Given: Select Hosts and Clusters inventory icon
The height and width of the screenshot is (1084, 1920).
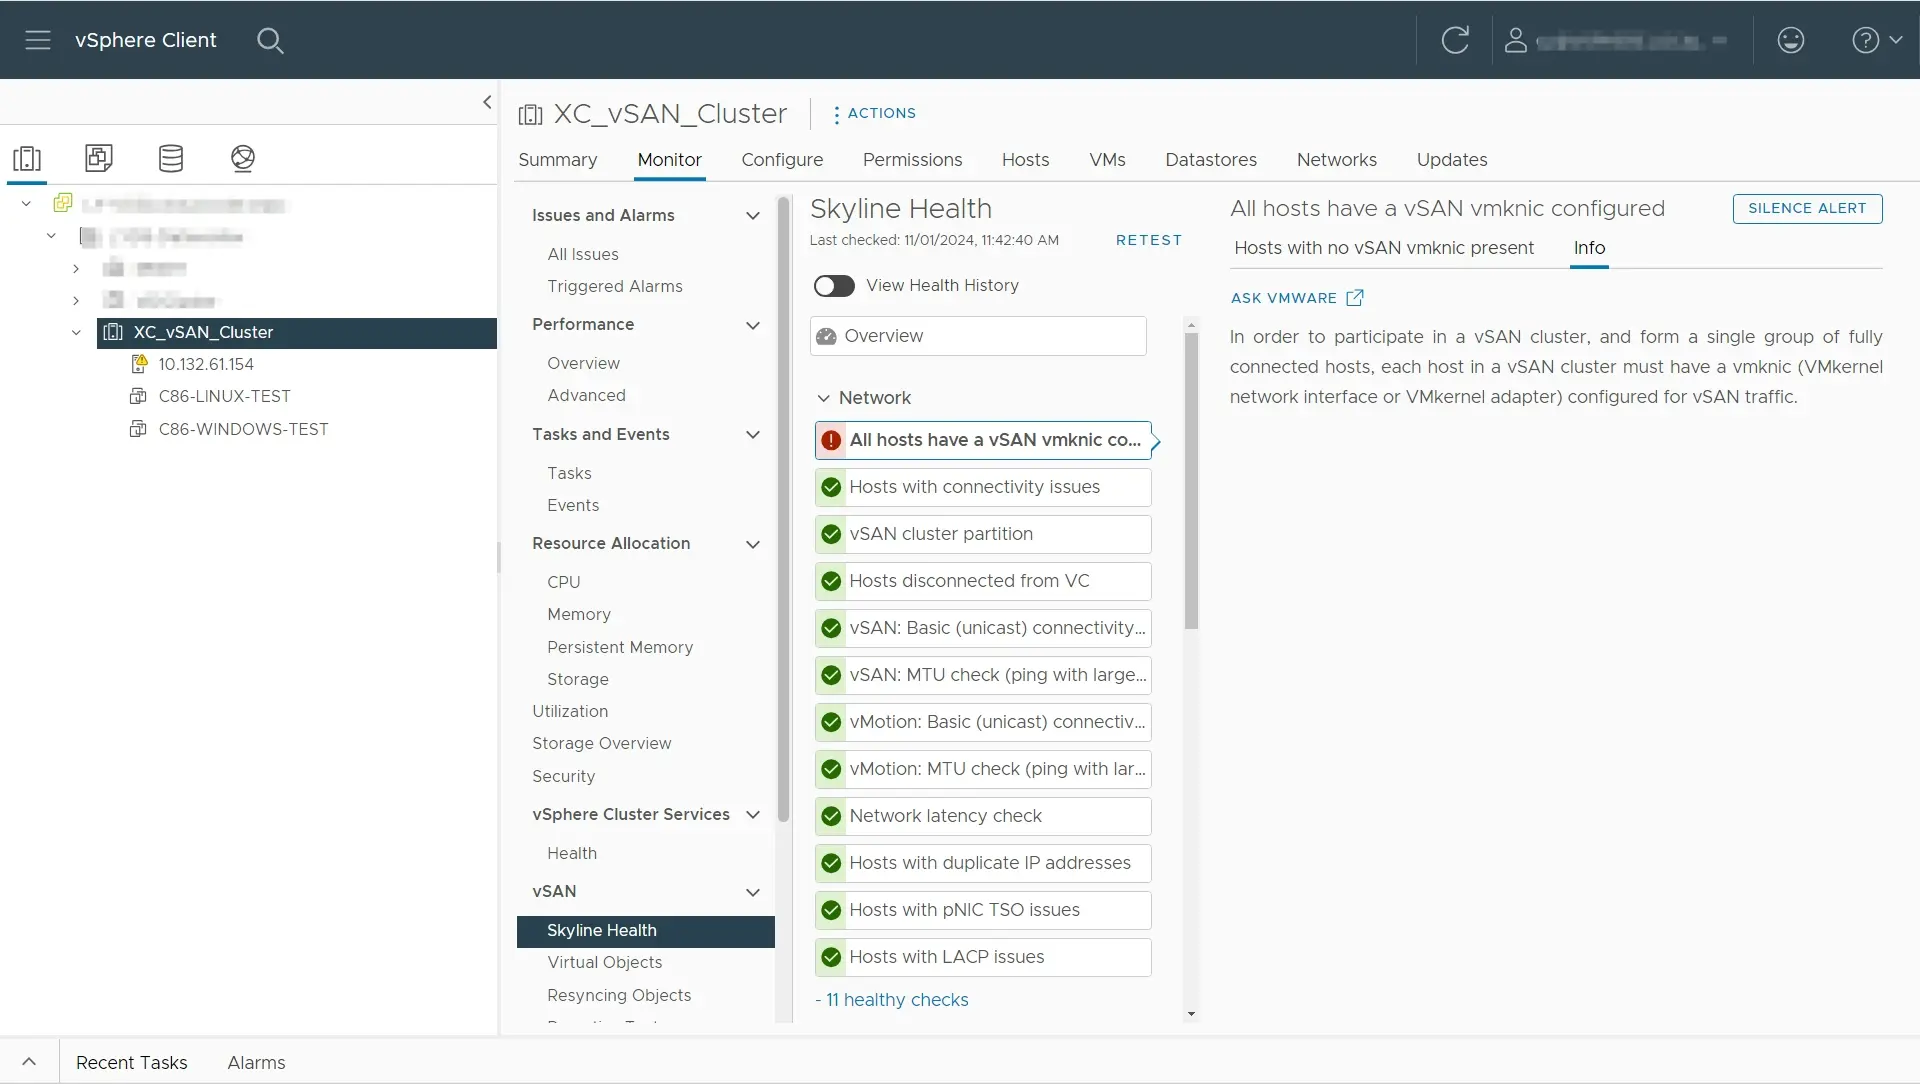Looking at the screenshot, I should click(x=27, y=158).
